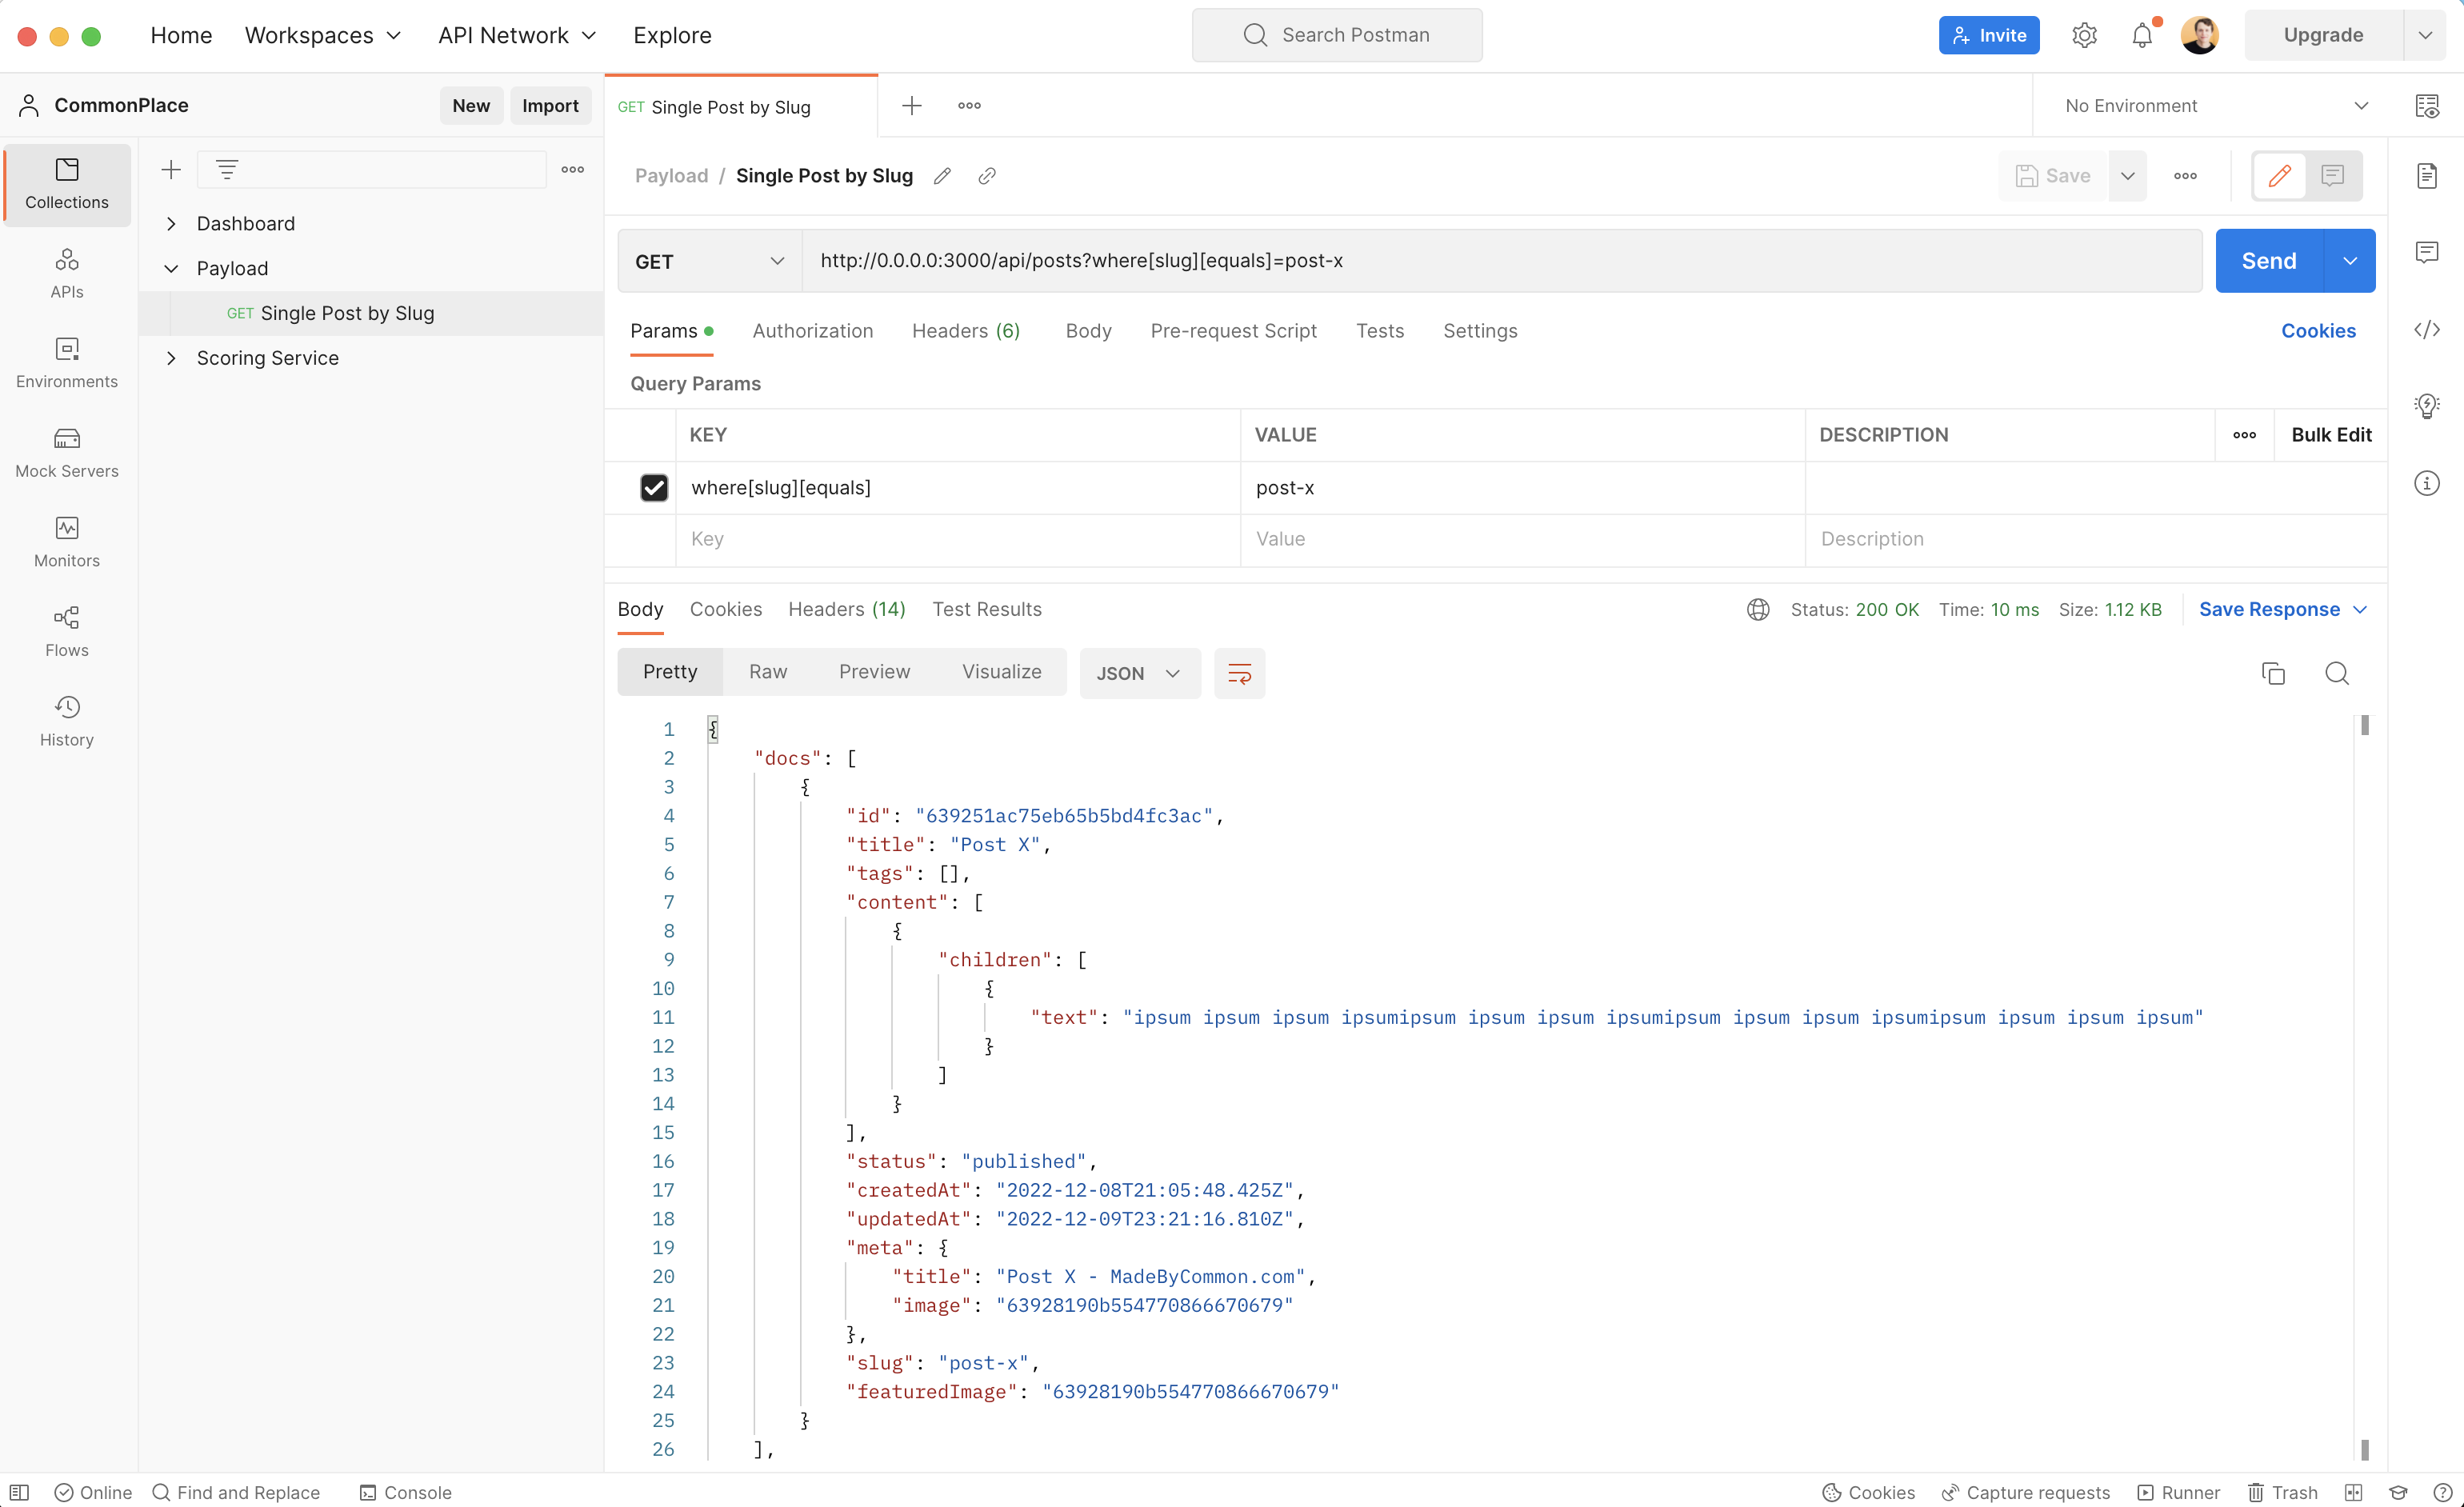Click the Send button
Image resolution: width=2464 pixels, height=1507 pixels.
2268,260
